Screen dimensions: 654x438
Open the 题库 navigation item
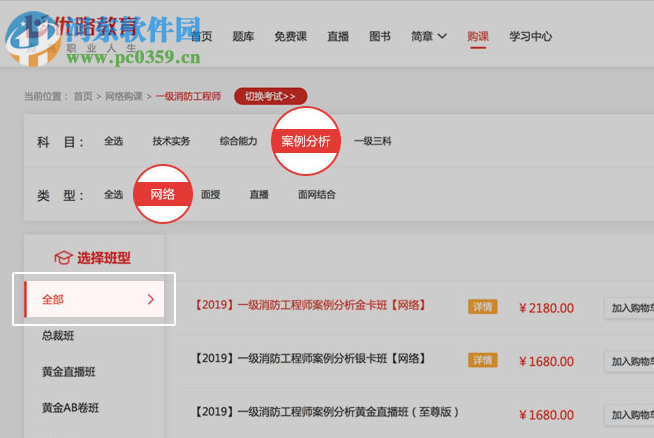coord(243,37)
